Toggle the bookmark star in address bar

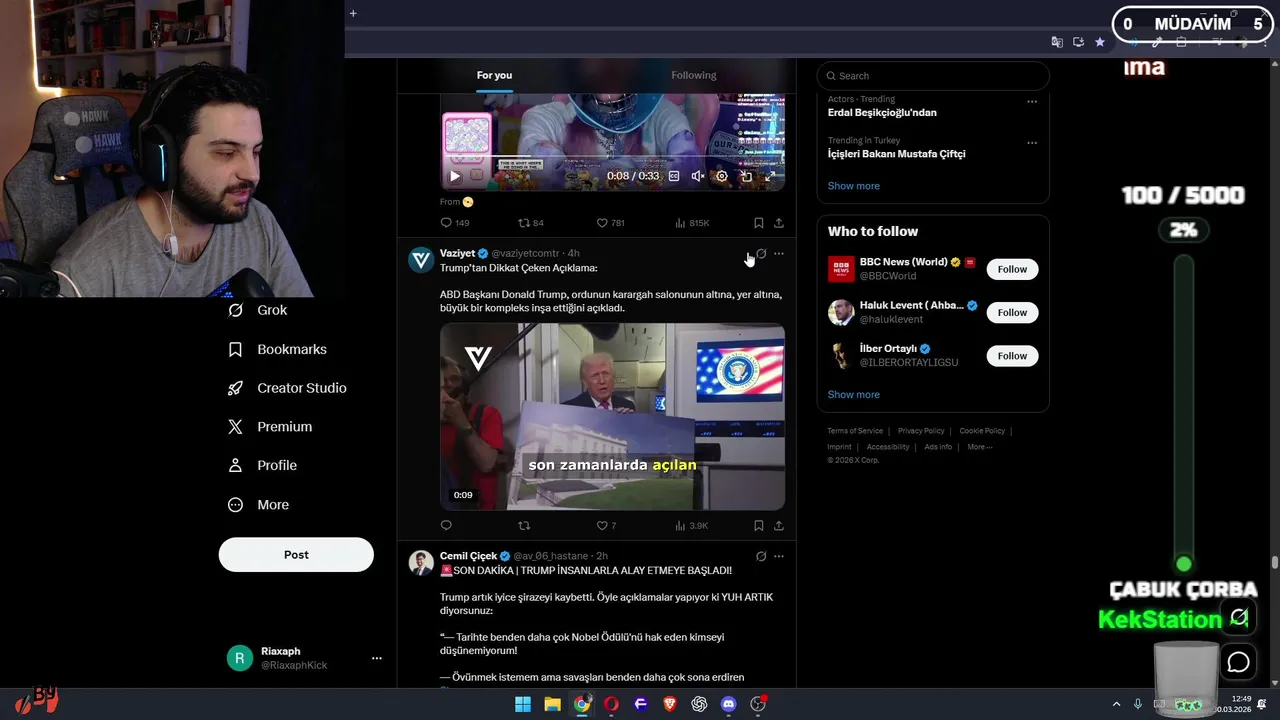click(x=1100, y=42)
